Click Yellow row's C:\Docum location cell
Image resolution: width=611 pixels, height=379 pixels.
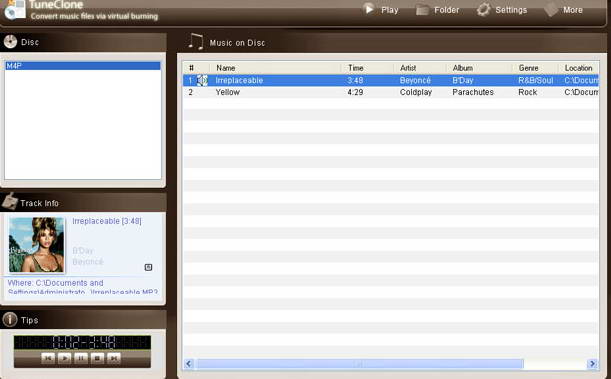[x=581, y=92]
